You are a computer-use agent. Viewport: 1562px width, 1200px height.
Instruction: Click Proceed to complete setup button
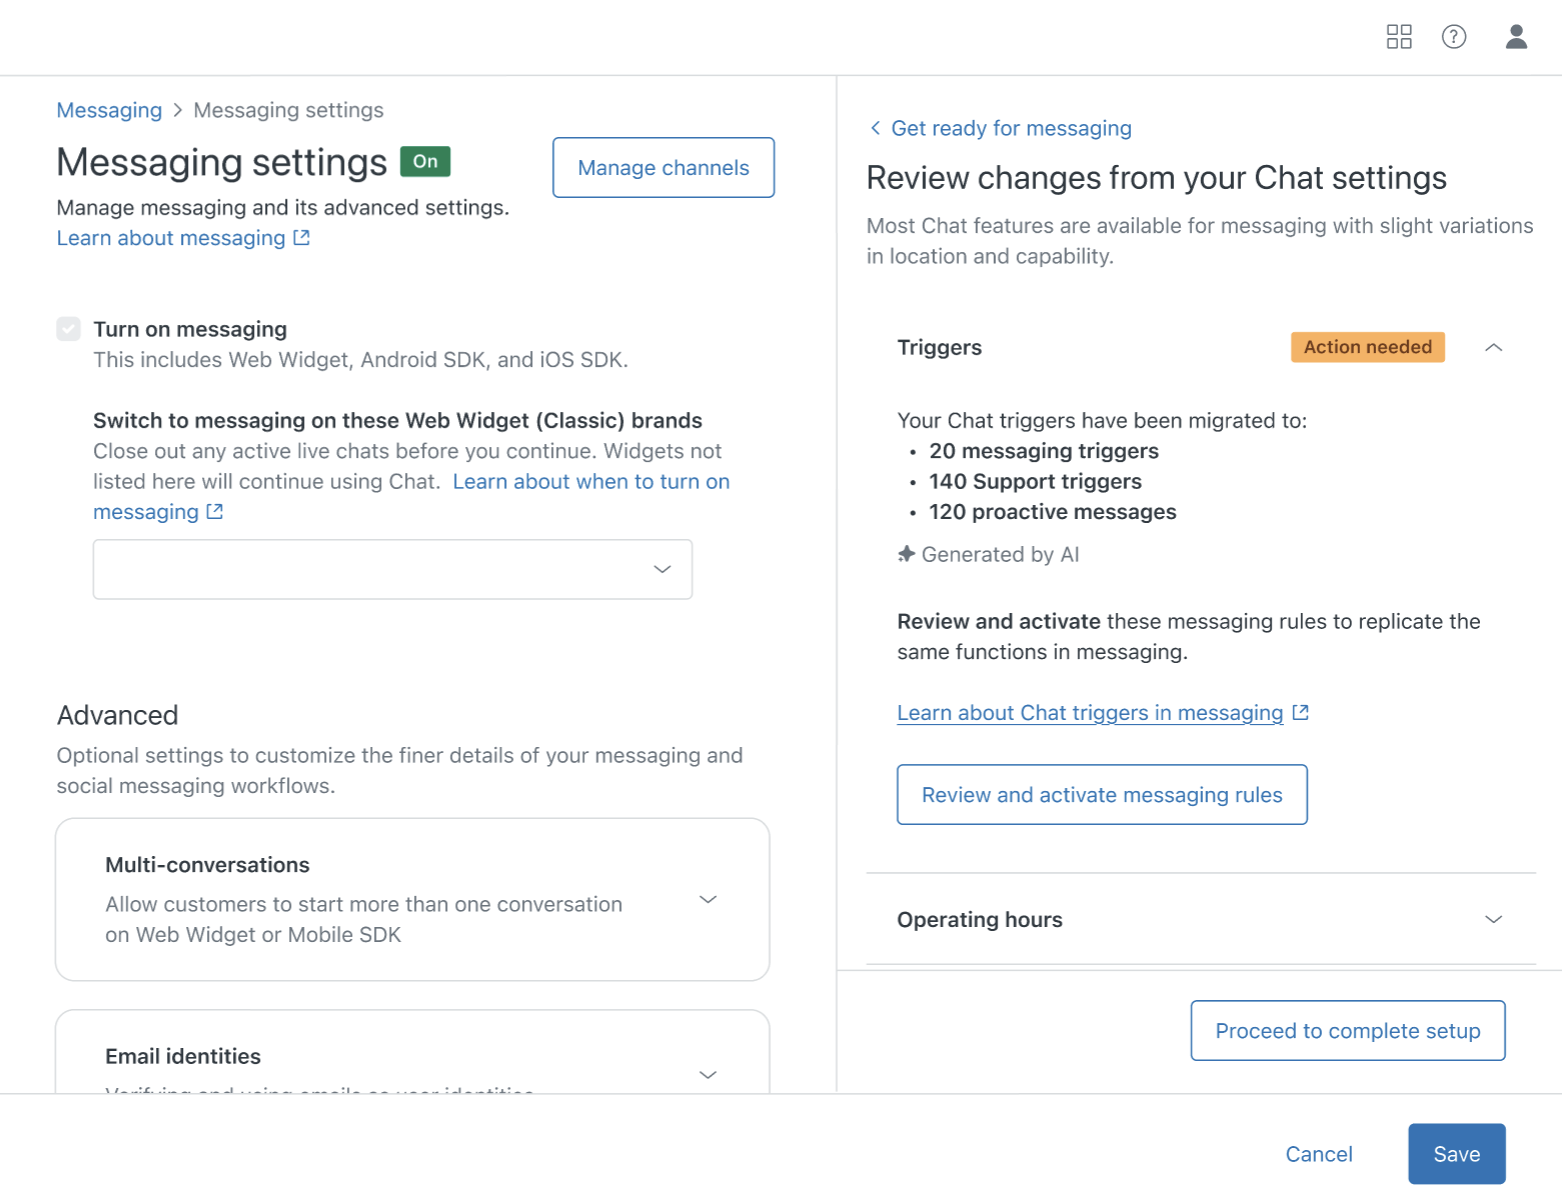click(x=1347, y=1031)
